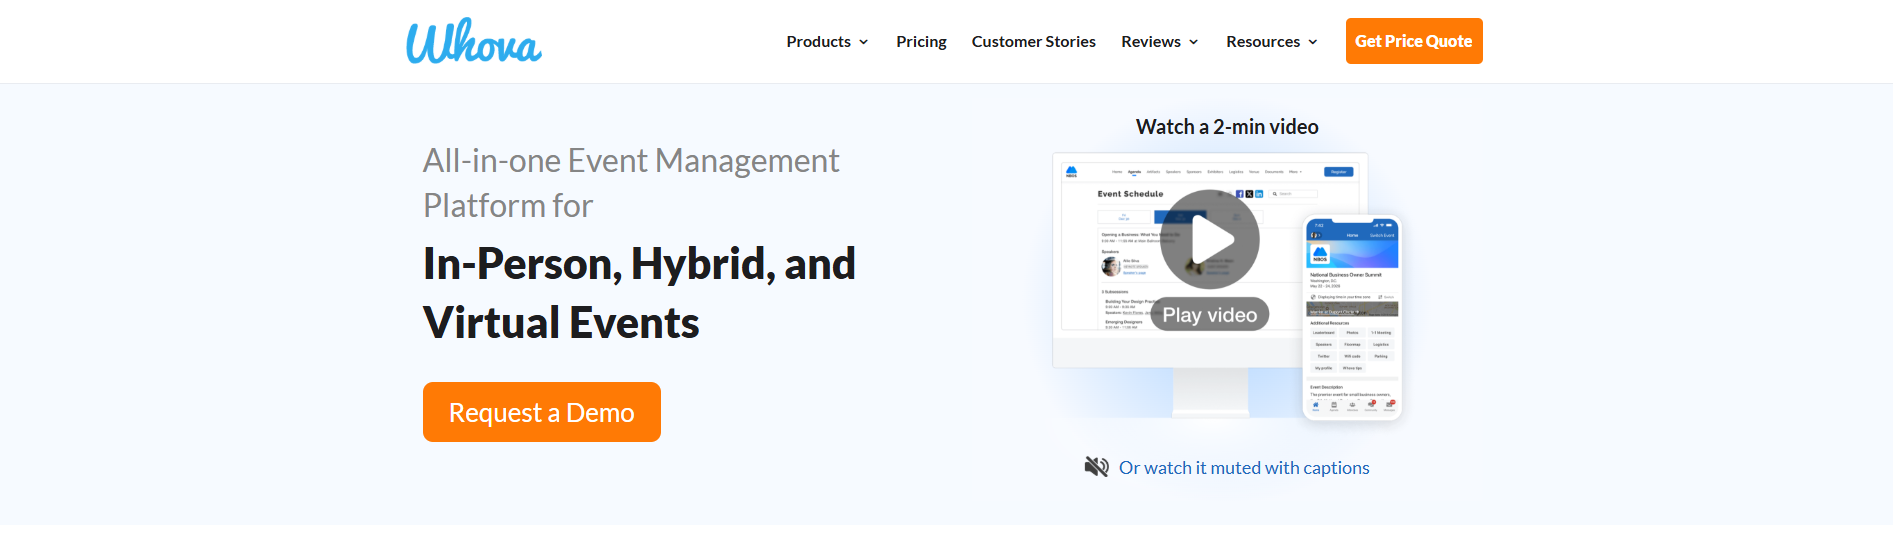Open the Resources menu

pyautogui.click(x=1263, y=42)
